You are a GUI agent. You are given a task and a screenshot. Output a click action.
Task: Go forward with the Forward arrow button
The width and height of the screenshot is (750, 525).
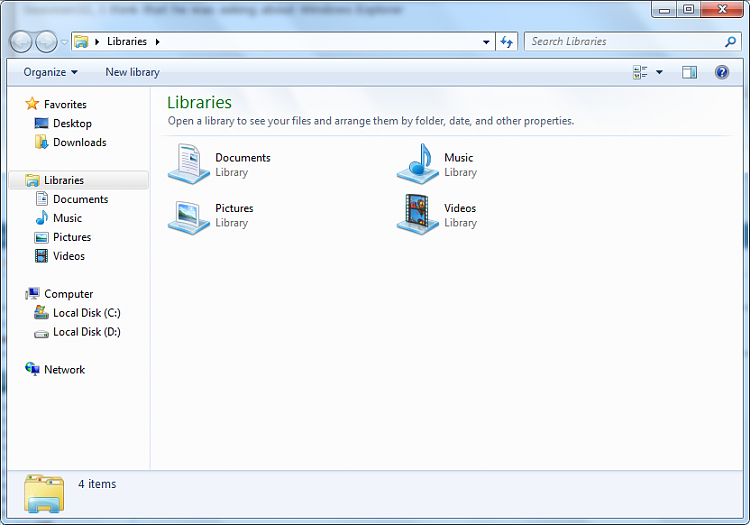point(46,42)
